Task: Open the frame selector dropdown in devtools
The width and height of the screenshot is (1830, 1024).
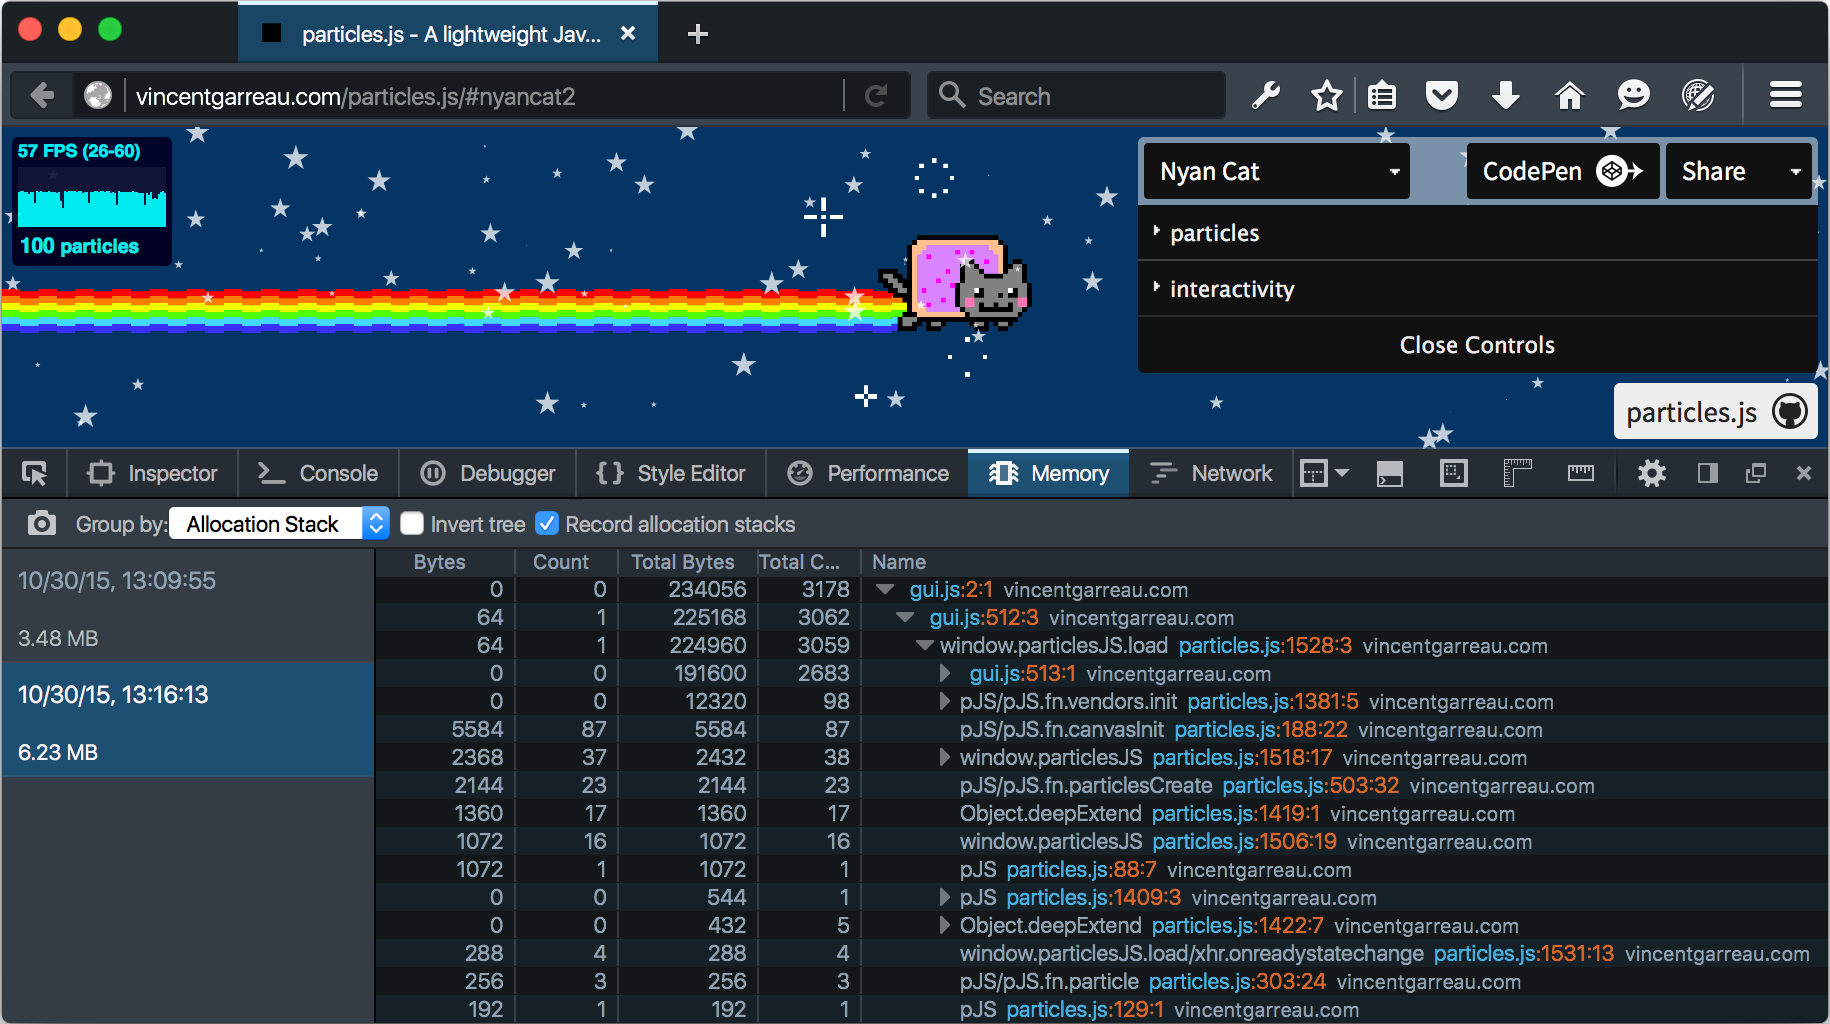Action: [x=1324, y=473]
